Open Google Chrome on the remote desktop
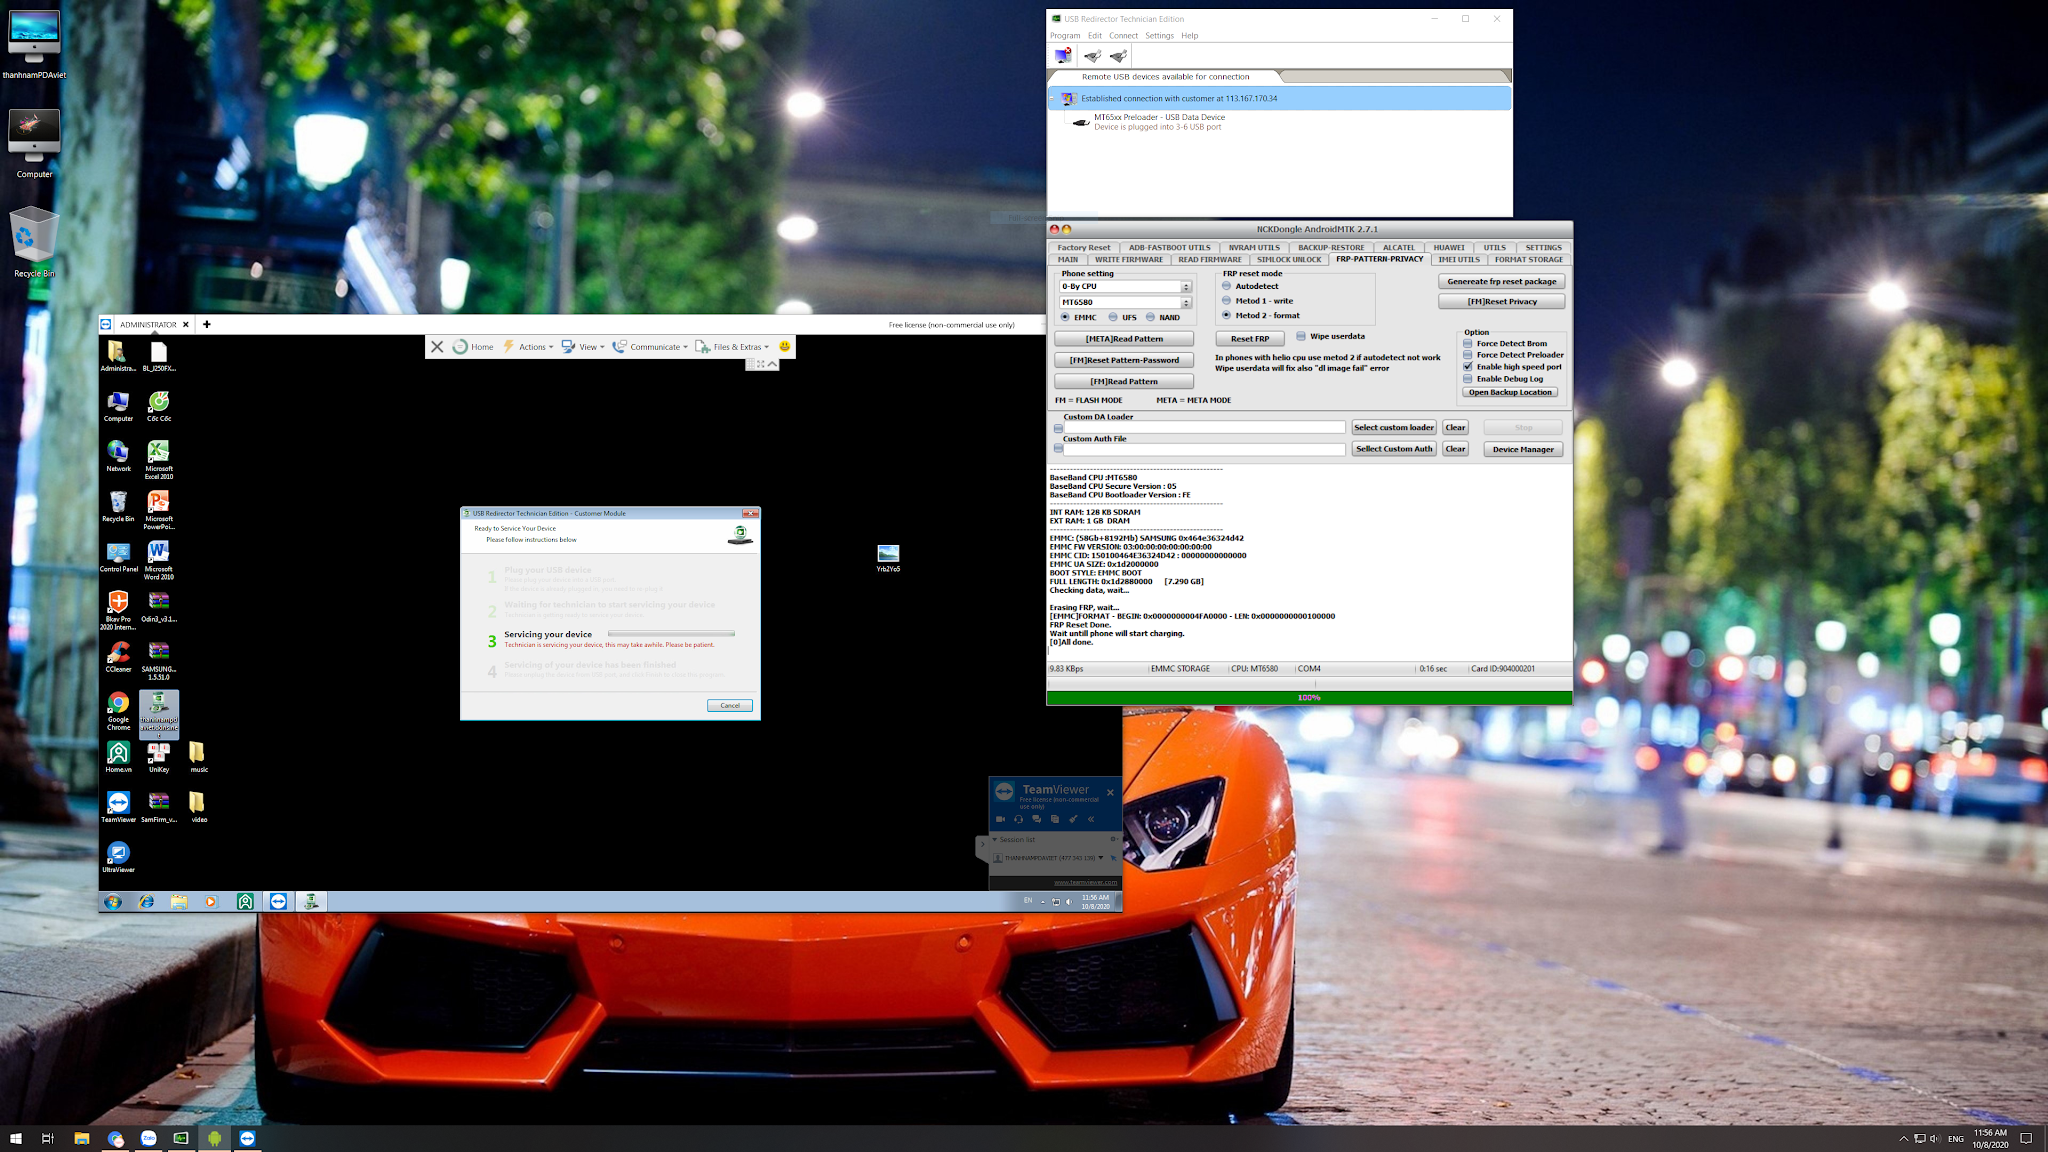Screen dimensions: 2048x1152 (x=118, y=704)
